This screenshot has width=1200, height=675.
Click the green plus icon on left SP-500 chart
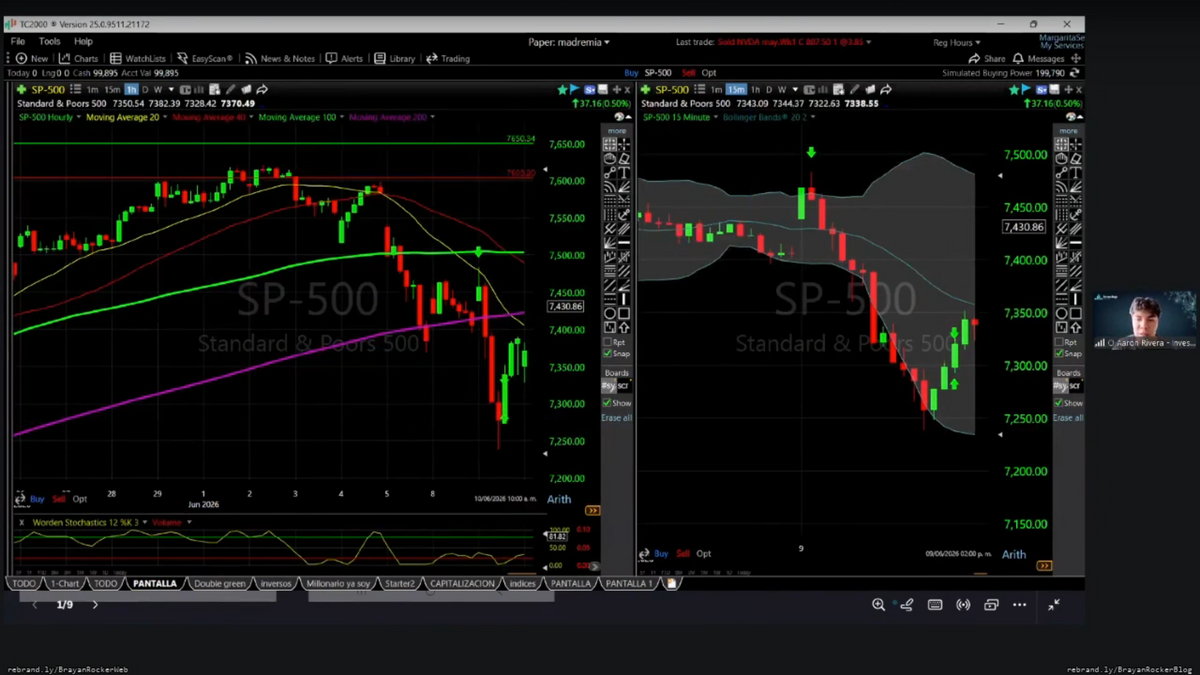pyautogui.click(x=21, y=90)
